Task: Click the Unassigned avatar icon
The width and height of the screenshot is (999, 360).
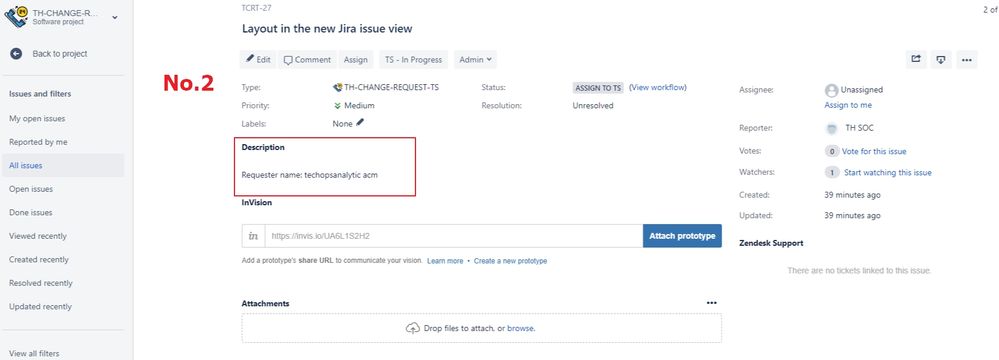Action: click(831, 90)
